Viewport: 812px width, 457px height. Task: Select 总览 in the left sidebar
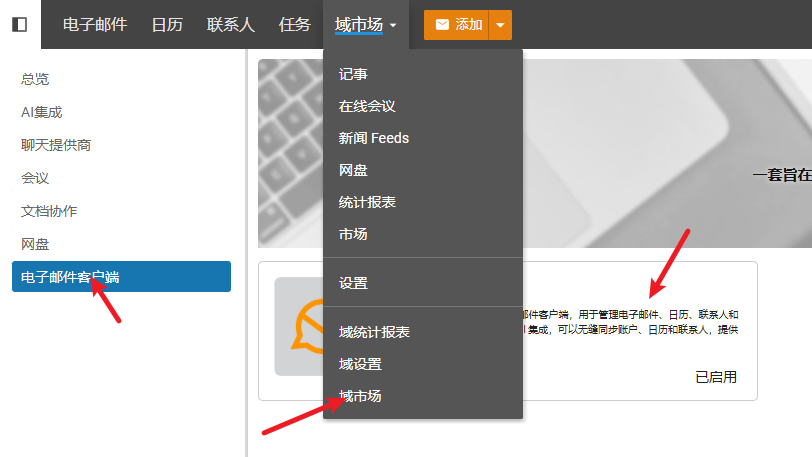(x=35, y=79)
